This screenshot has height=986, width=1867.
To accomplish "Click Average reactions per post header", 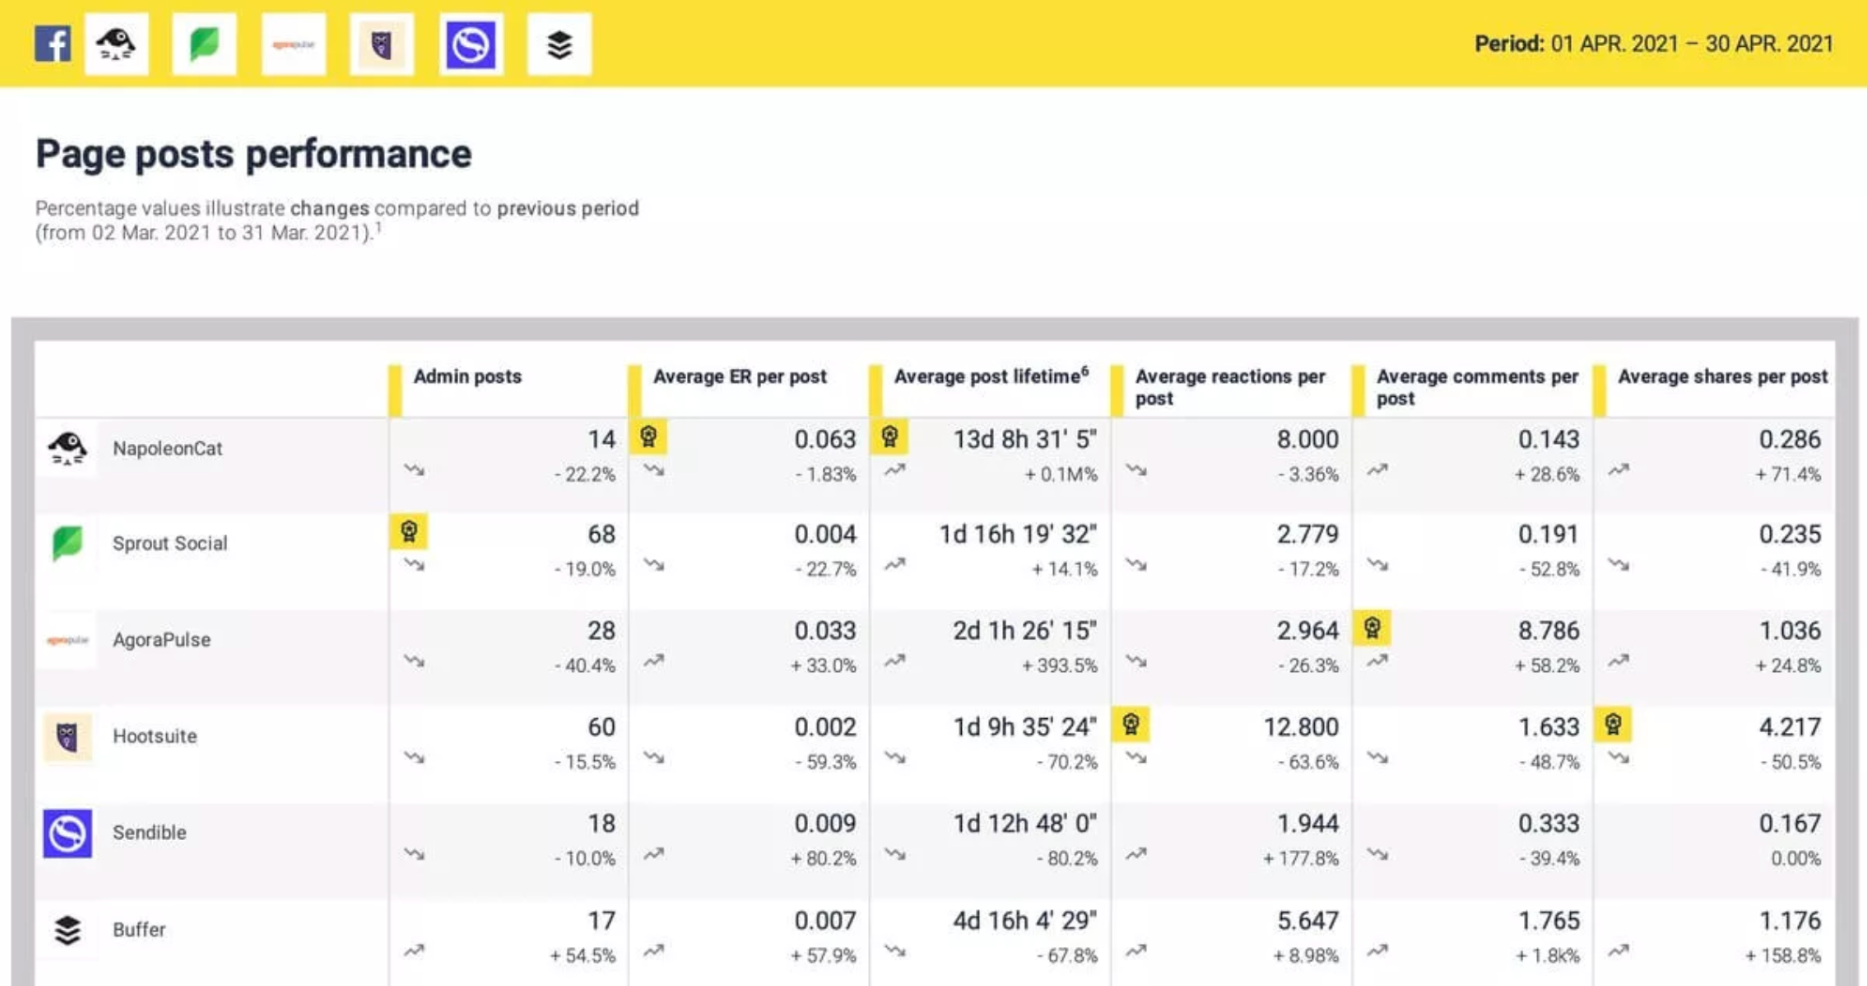I will pos(1230,387).
